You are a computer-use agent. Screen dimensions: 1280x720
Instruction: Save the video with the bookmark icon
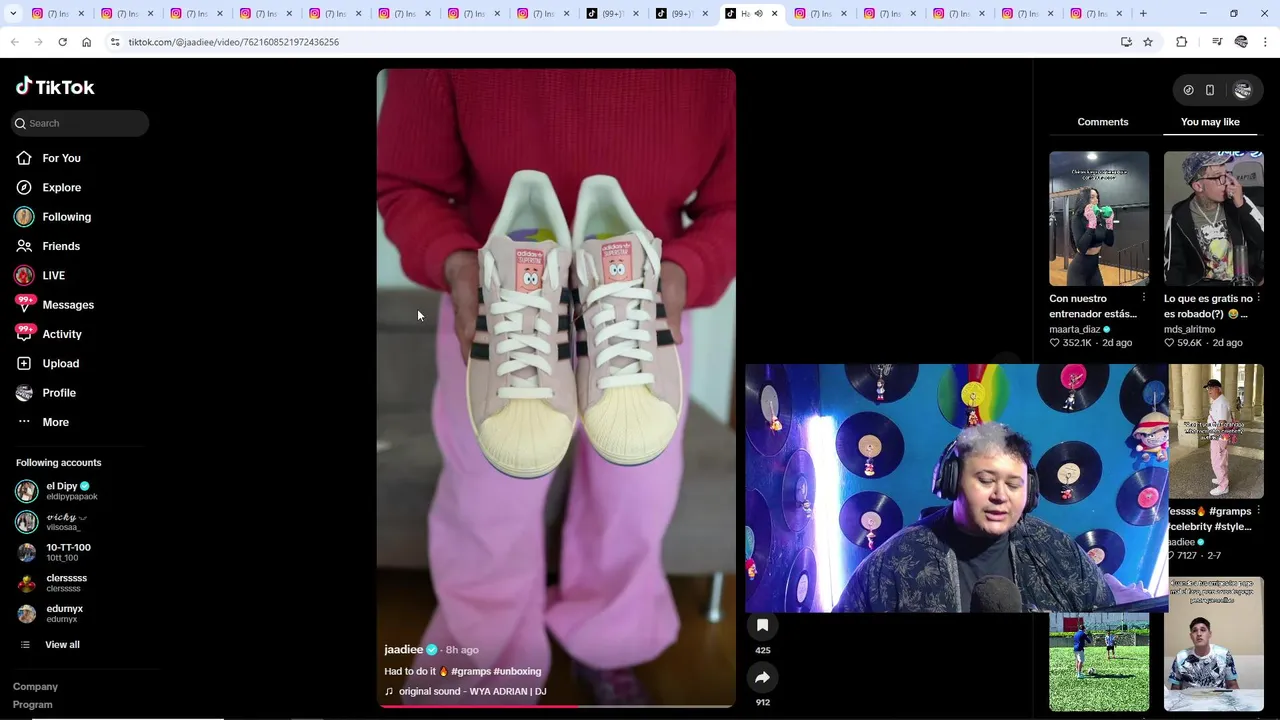[x=762, y=625]
